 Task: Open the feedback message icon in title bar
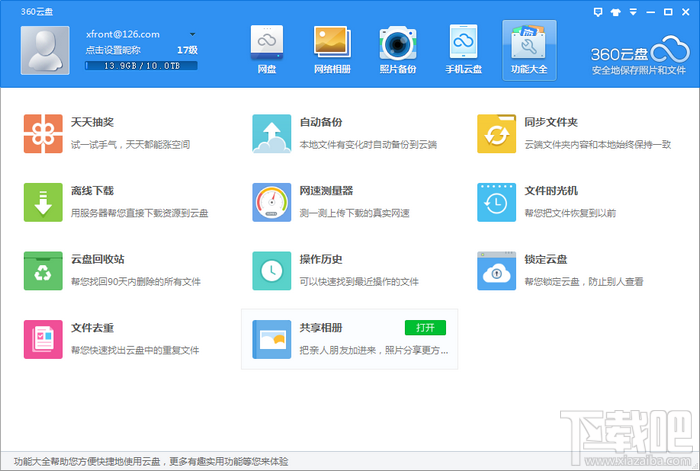point(598,12)
